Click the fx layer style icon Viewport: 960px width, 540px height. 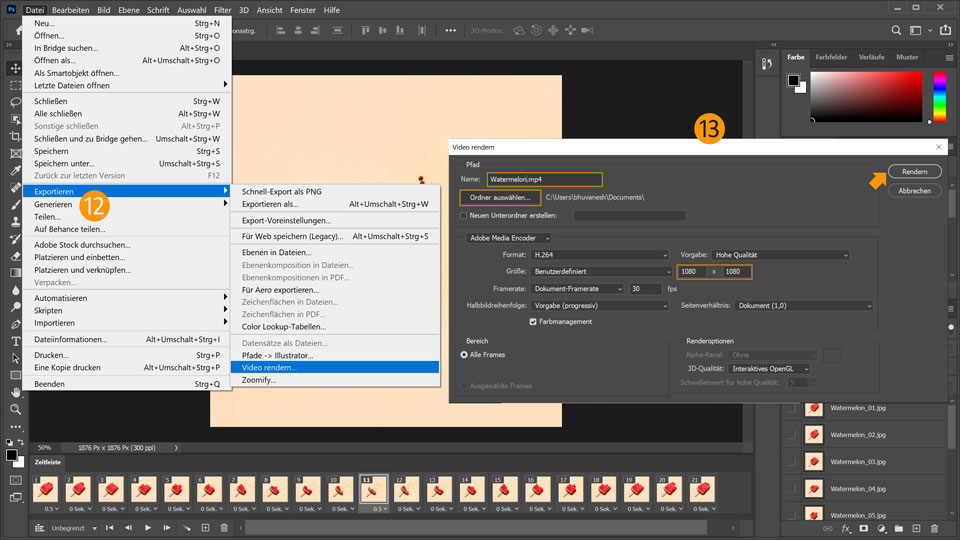coord(846,527)
